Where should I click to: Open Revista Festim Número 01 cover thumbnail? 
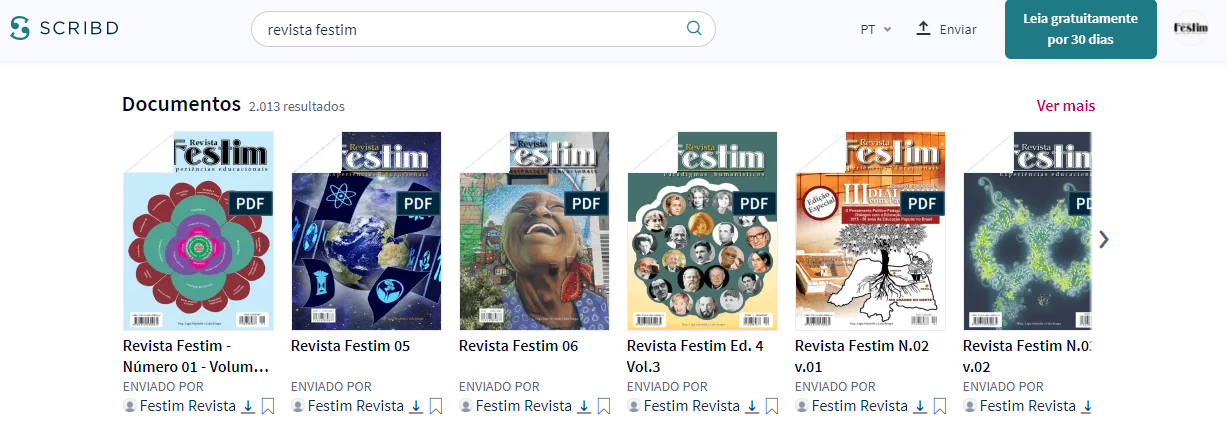tap(198, 231)
